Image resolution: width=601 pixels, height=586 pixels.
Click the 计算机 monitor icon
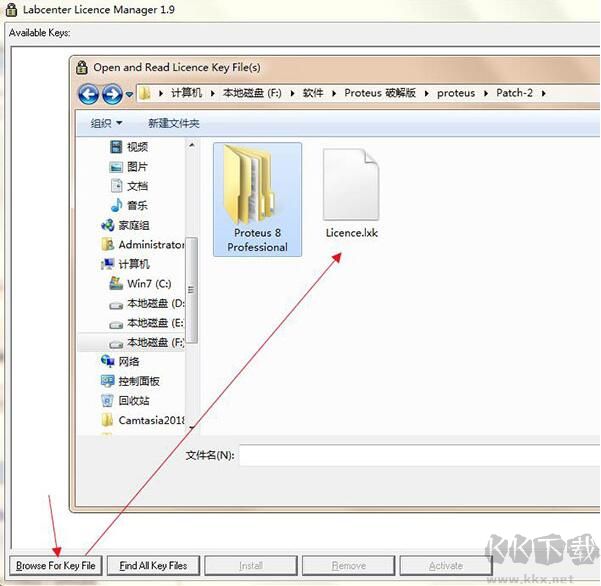click(x=108, y=264)
